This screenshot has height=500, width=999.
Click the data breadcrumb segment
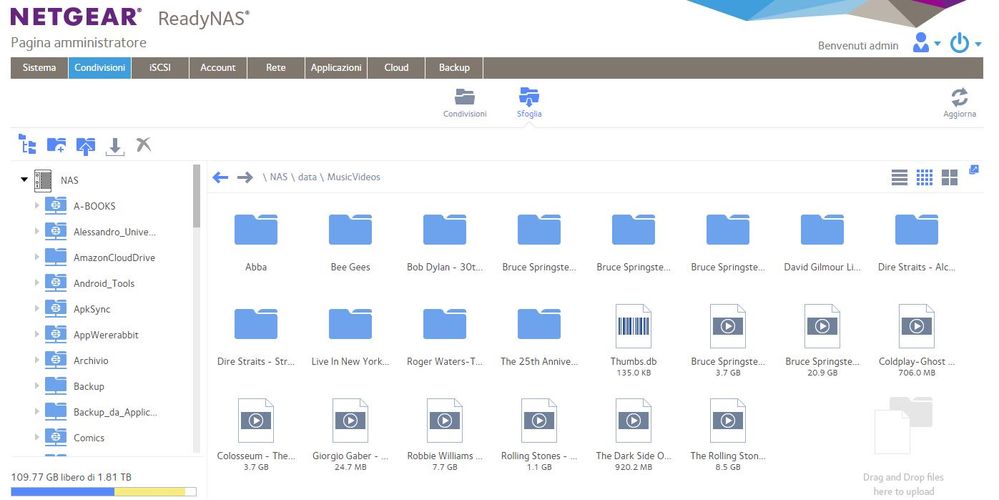pyautogui.click(x=307, y=177)
